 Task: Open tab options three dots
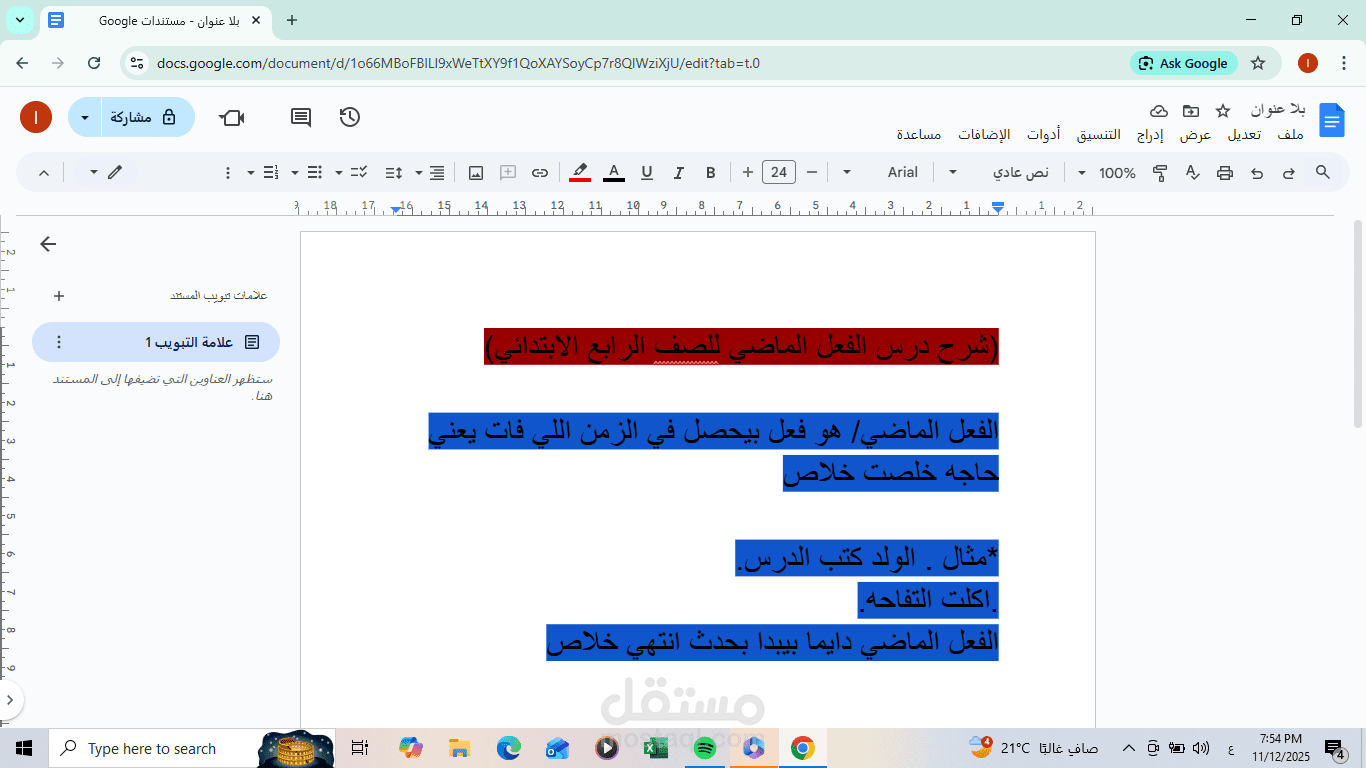(x=59, y=342)
